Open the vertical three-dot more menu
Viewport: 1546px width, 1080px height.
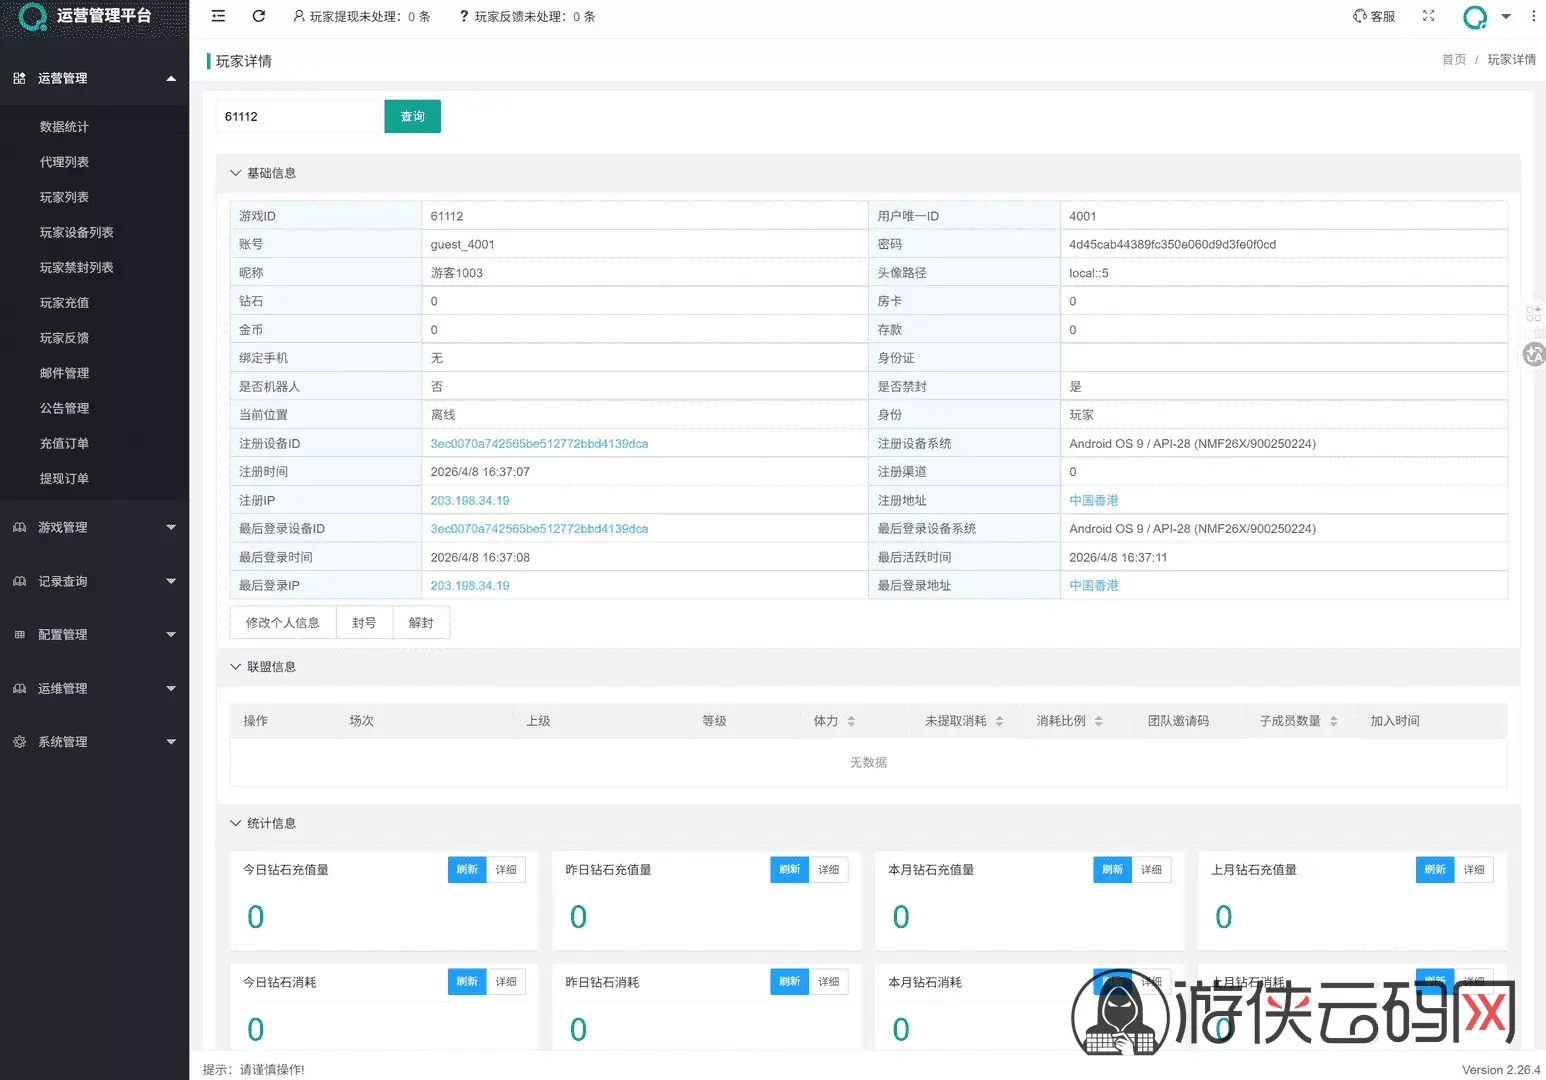pos(1533,16)
